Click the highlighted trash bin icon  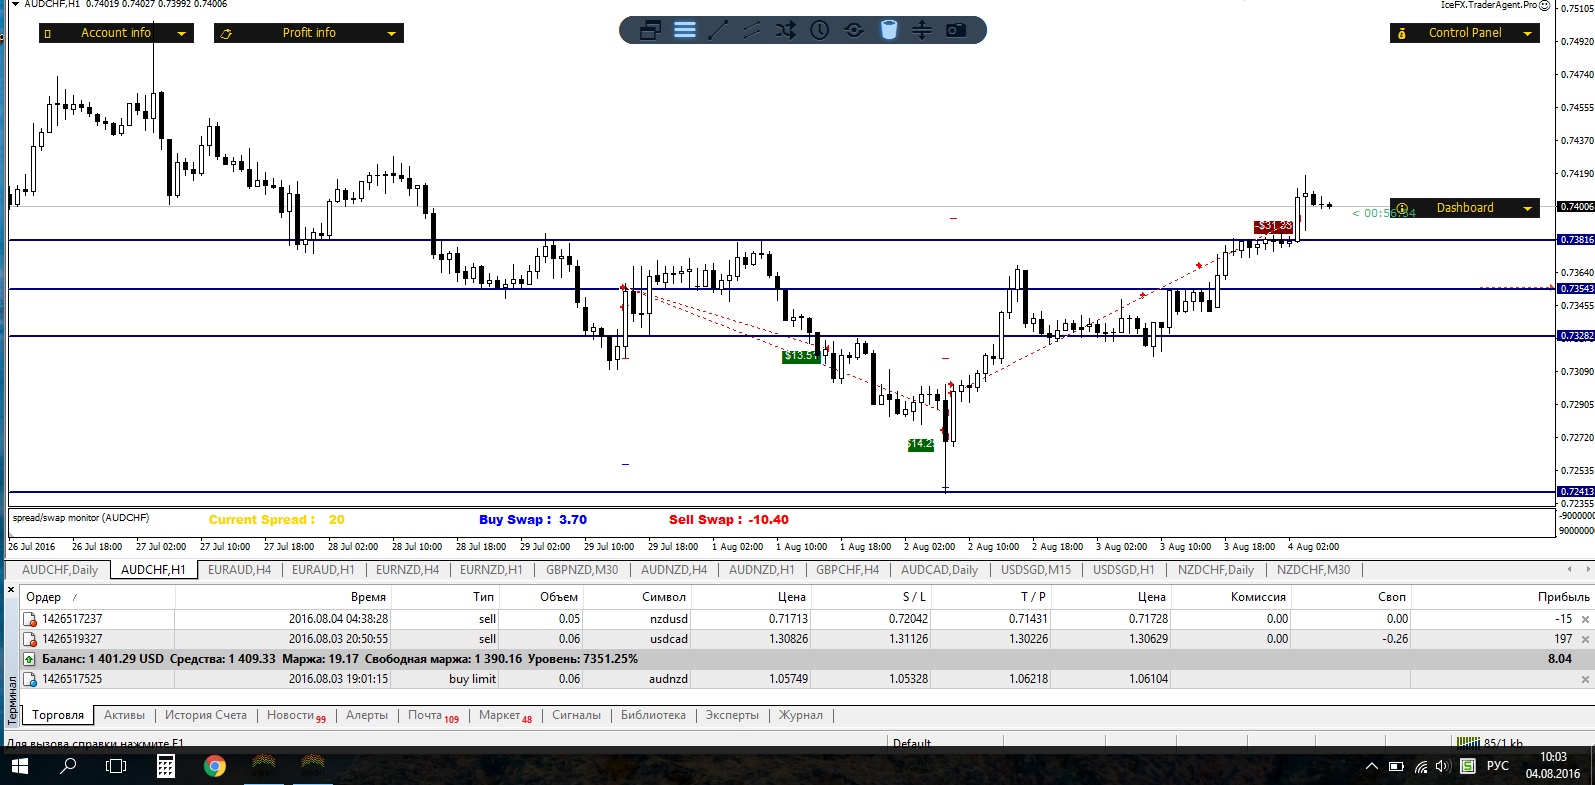(889, 30)
